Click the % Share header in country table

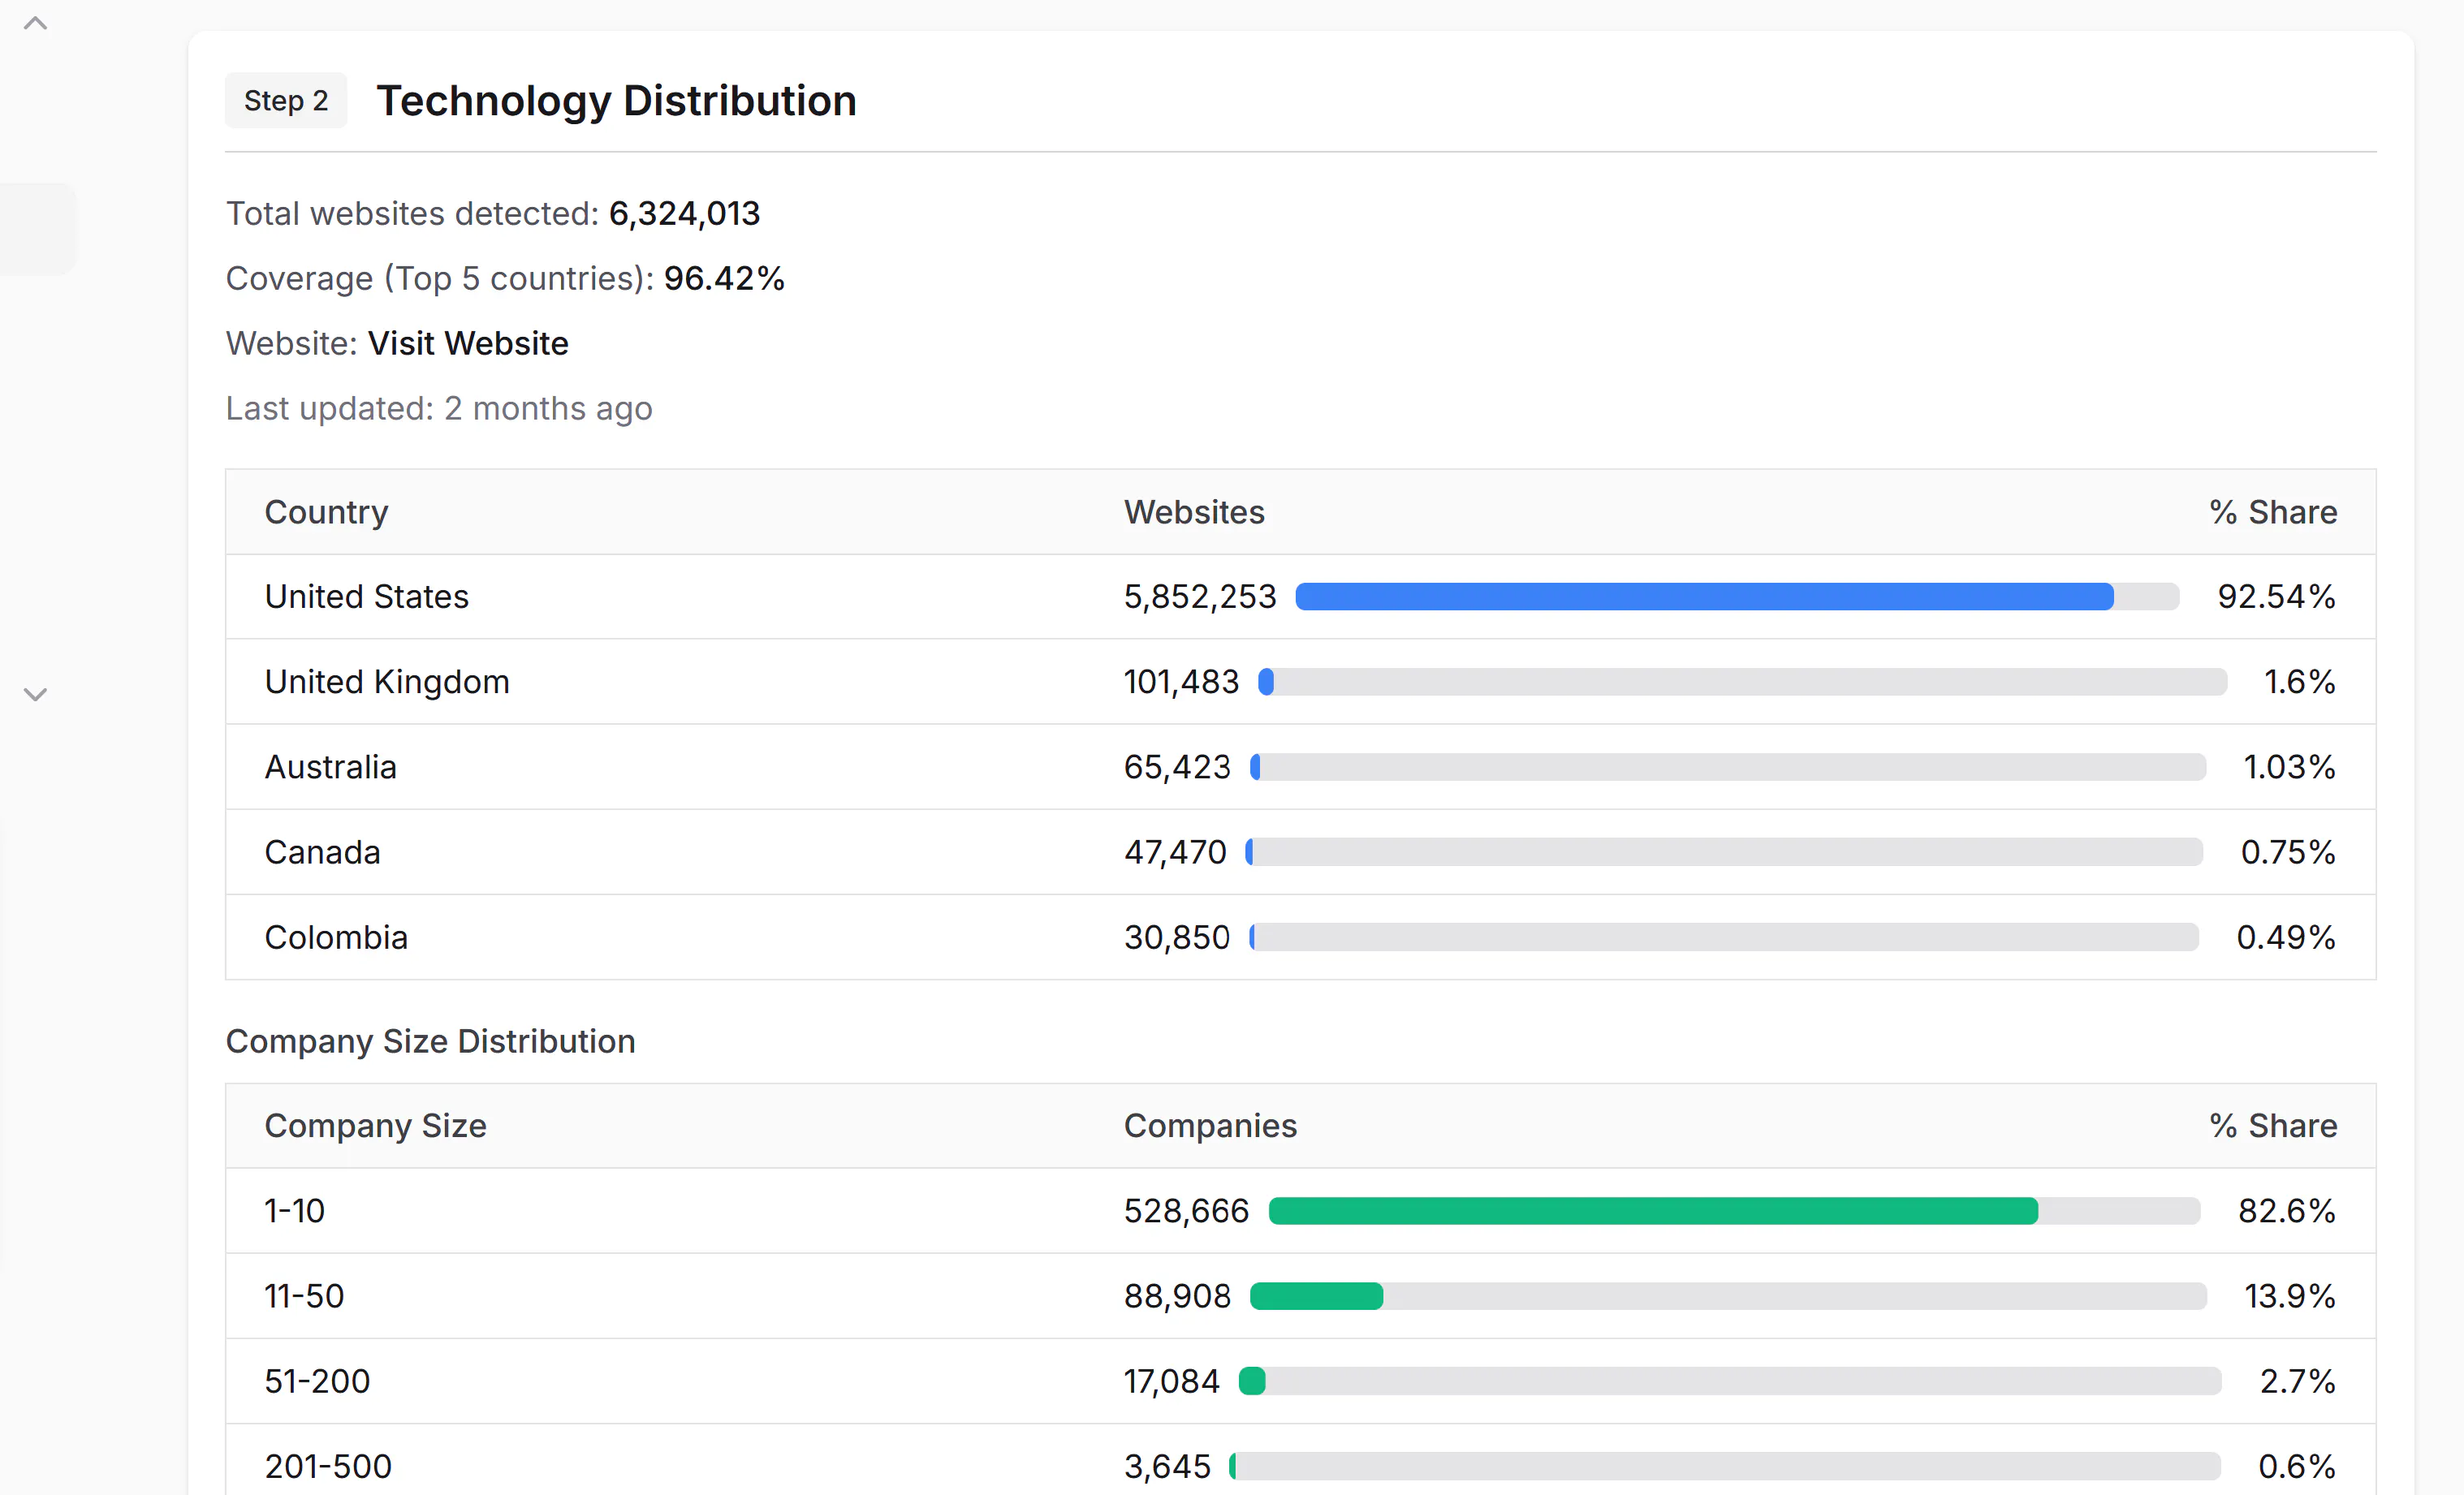(2273, 512)
